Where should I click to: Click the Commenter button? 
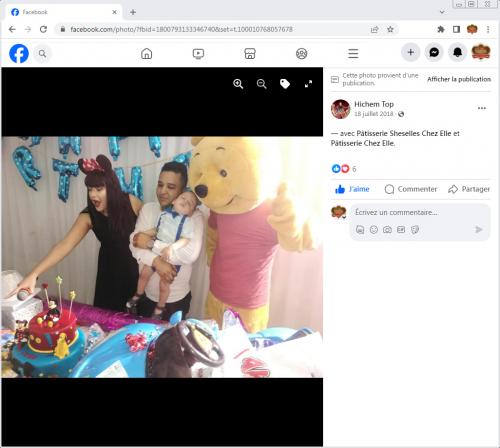(411, 189)
